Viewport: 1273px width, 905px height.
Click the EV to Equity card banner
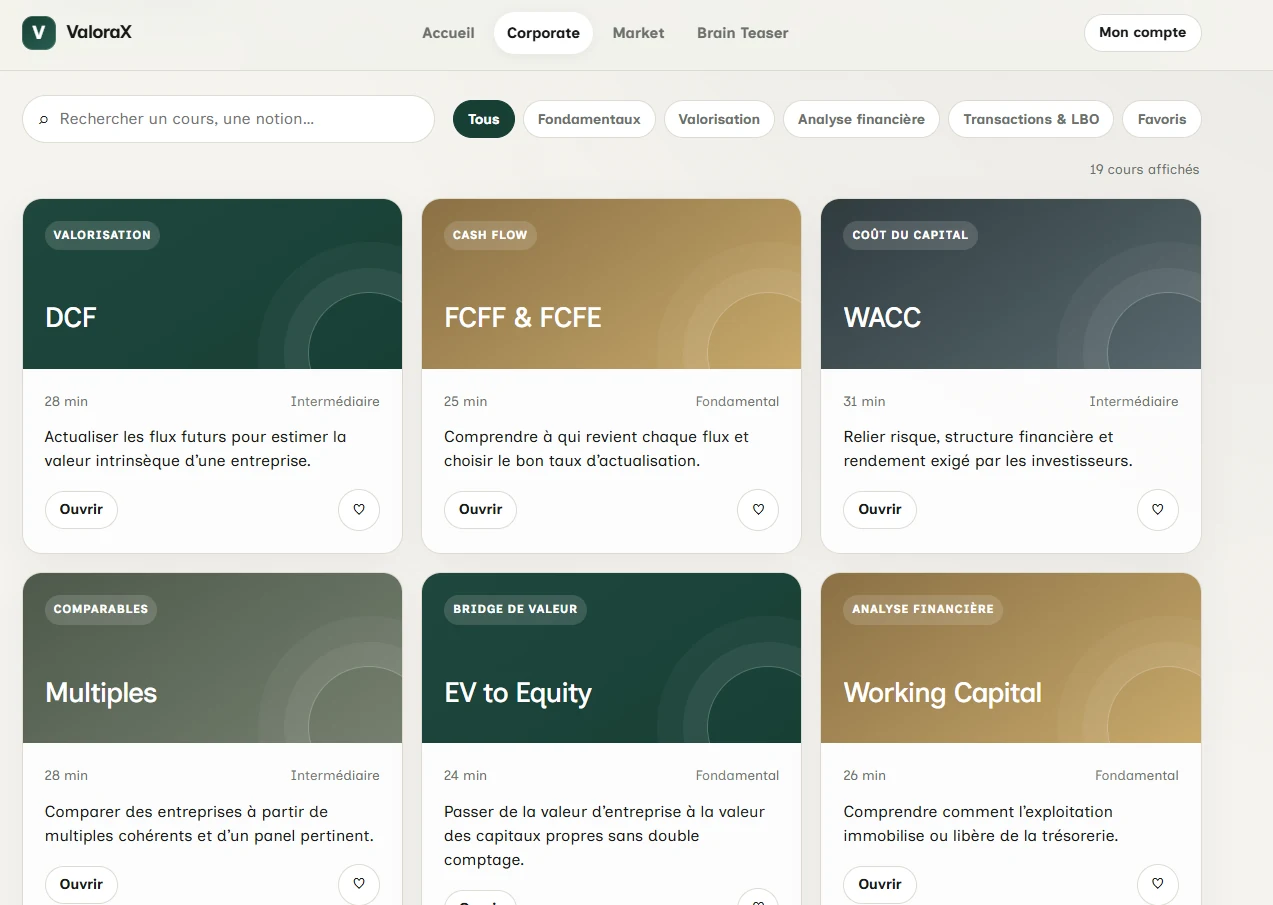pos(611,658)
